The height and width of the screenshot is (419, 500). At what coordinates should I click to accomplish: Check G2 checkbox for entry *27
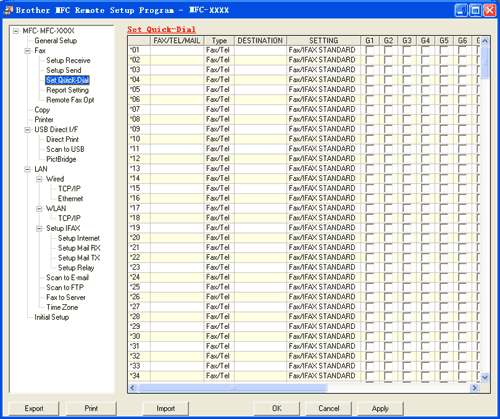pos(388,307)
